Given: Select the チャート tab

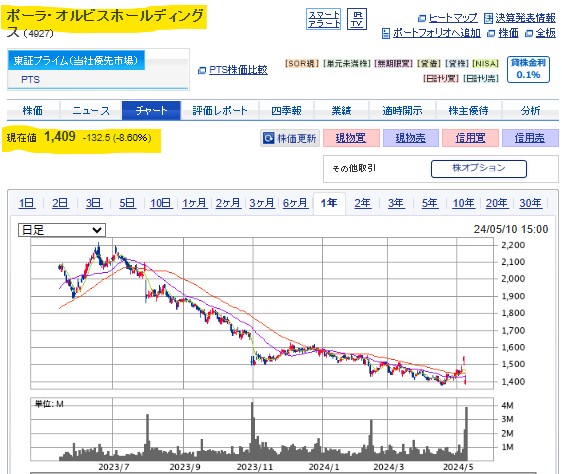Looking at the screenshot, I should click(x=151, y=110).
